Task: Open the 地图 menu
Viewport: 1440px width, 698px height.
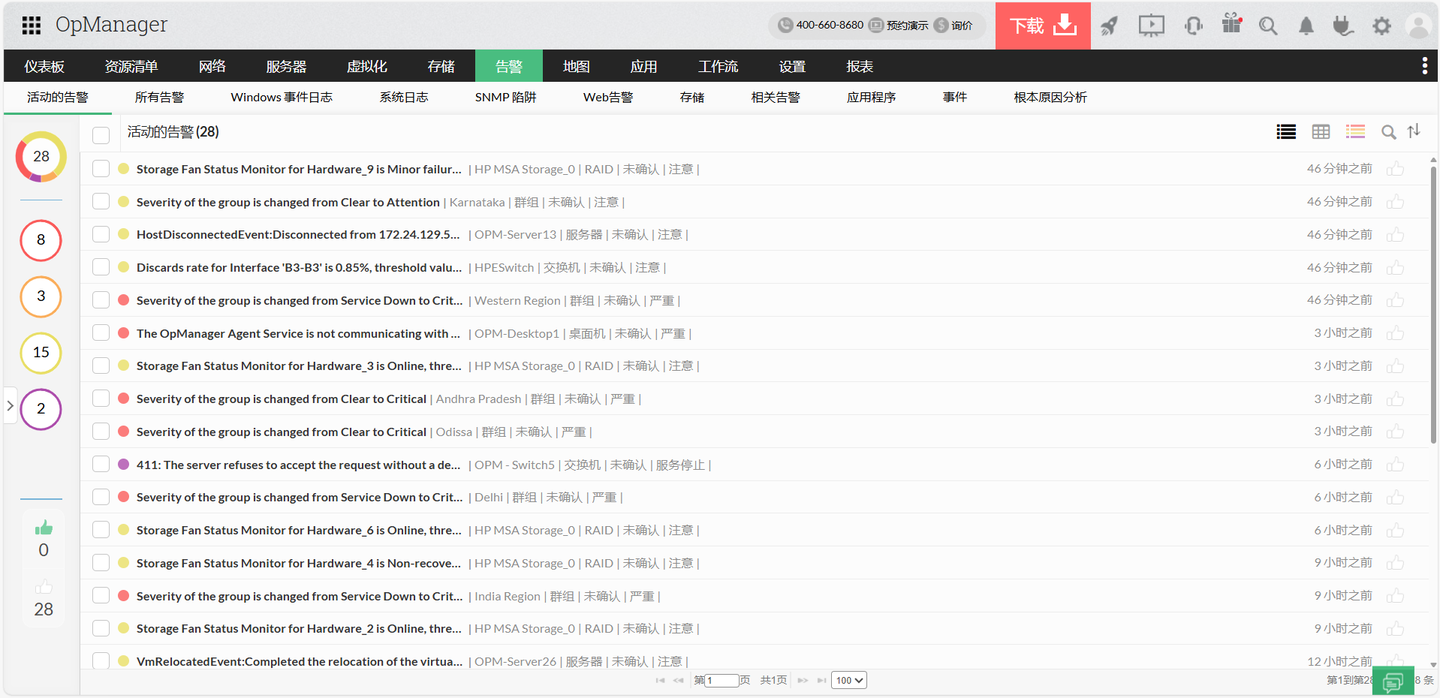Action: (576, 66)
